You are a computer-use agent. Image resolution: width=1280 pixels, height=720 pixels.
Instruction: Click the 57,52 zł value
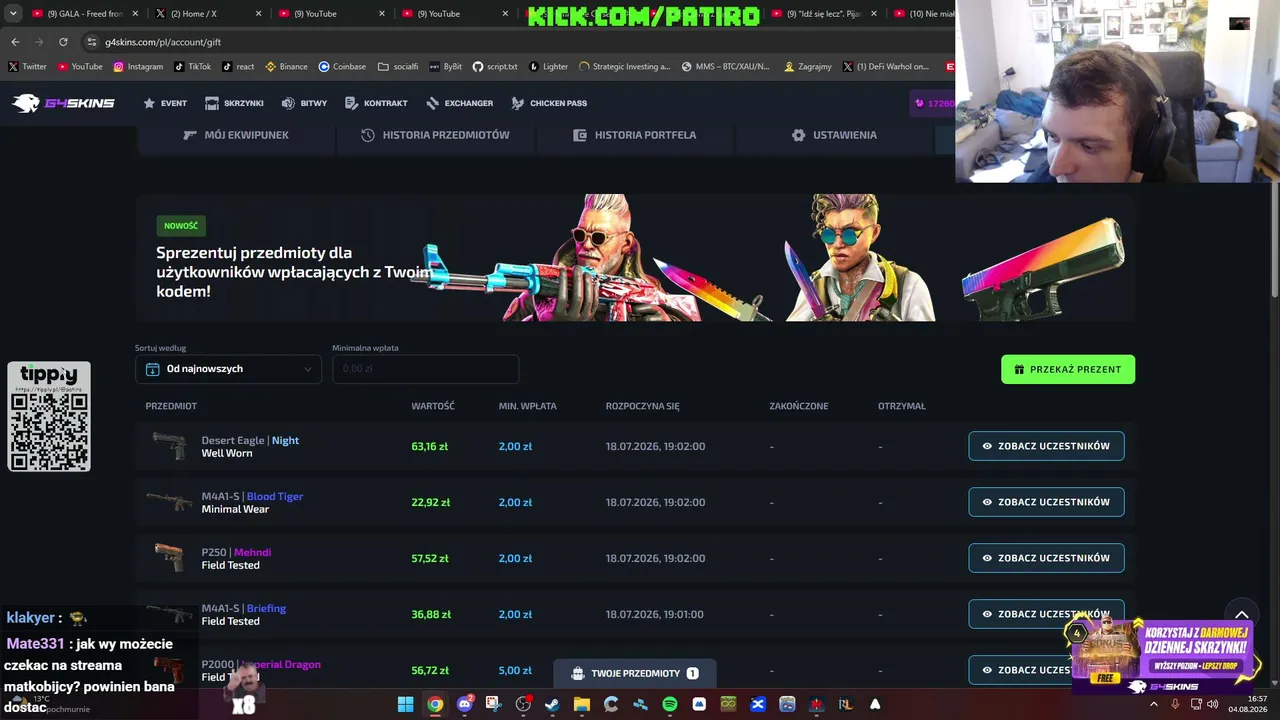click(430, 558)
